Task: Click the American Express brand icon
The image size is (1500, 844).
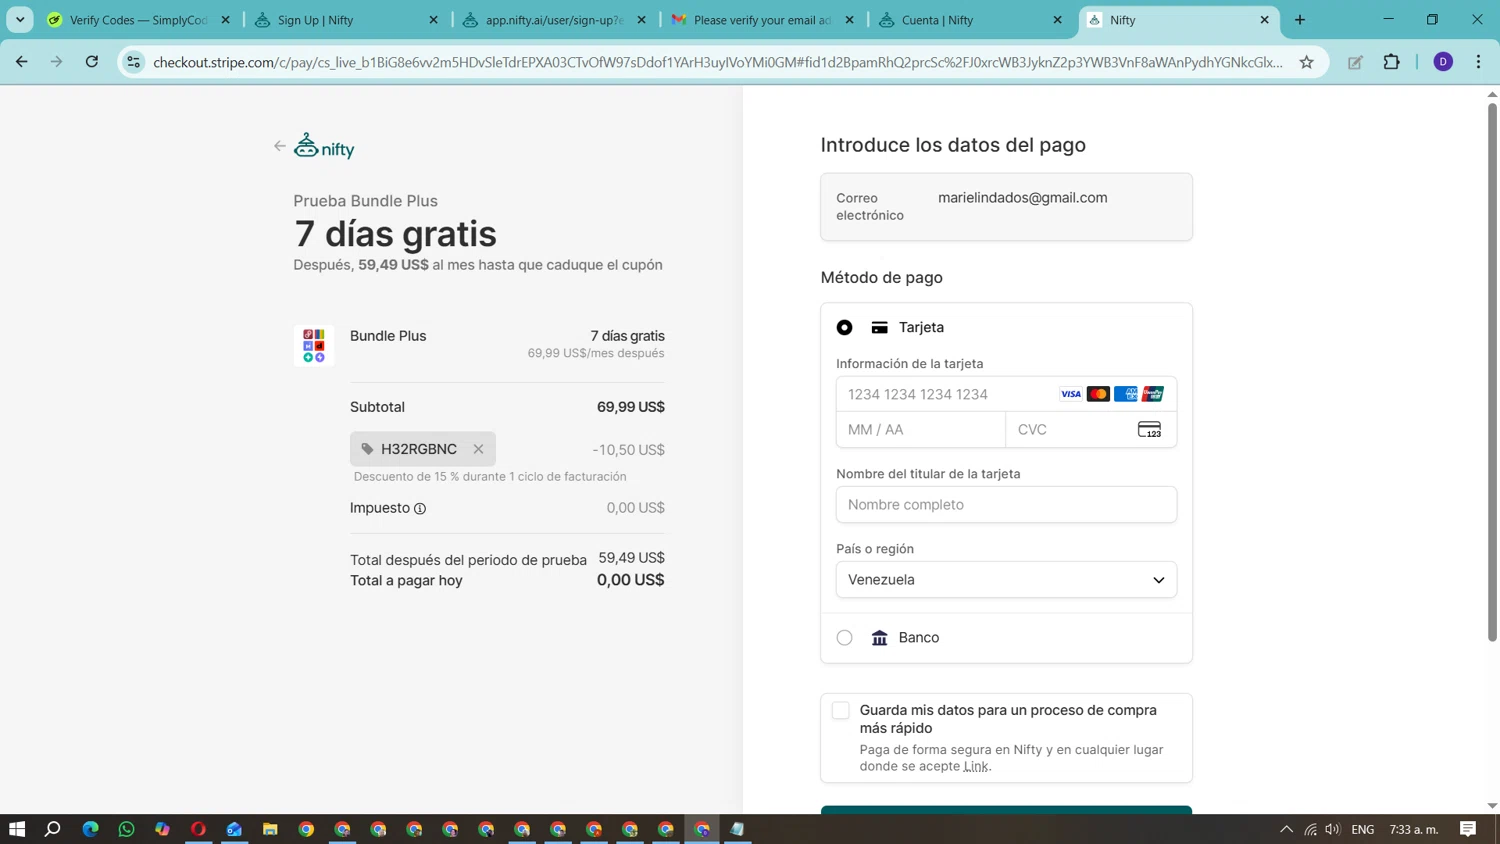Action: [1126, 394]
